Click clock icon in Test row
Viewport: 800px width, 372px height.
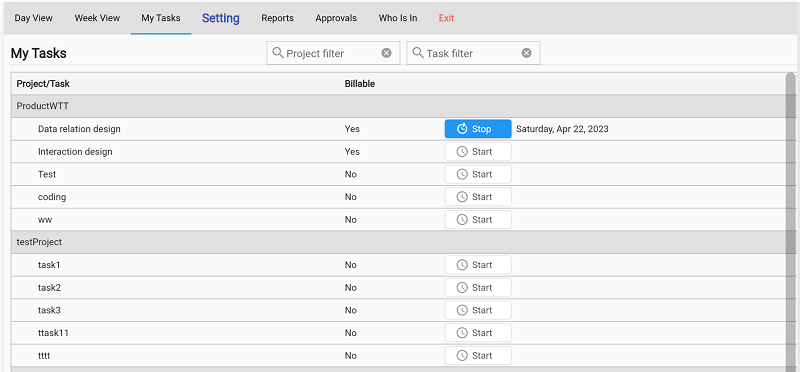(x=462, y=175)
